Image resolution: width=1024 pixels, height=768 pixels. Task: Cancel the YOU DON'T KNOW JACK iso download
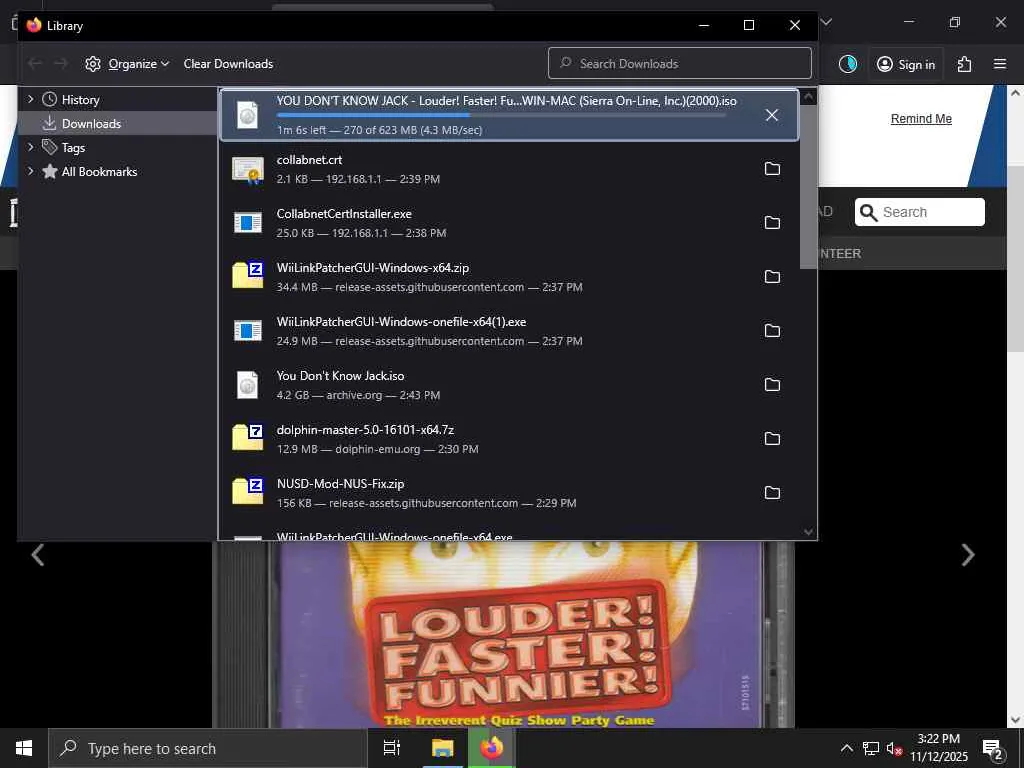pos(771,115)
